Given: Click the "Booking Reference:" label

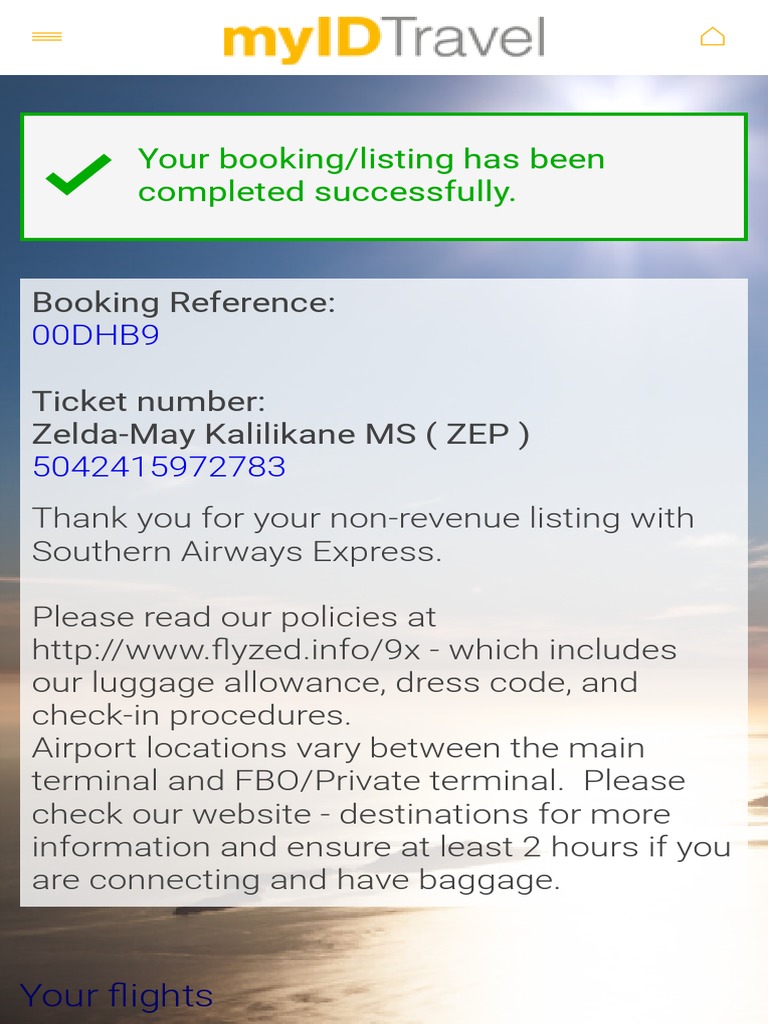Looking at the screenshot, I should 184,302.
